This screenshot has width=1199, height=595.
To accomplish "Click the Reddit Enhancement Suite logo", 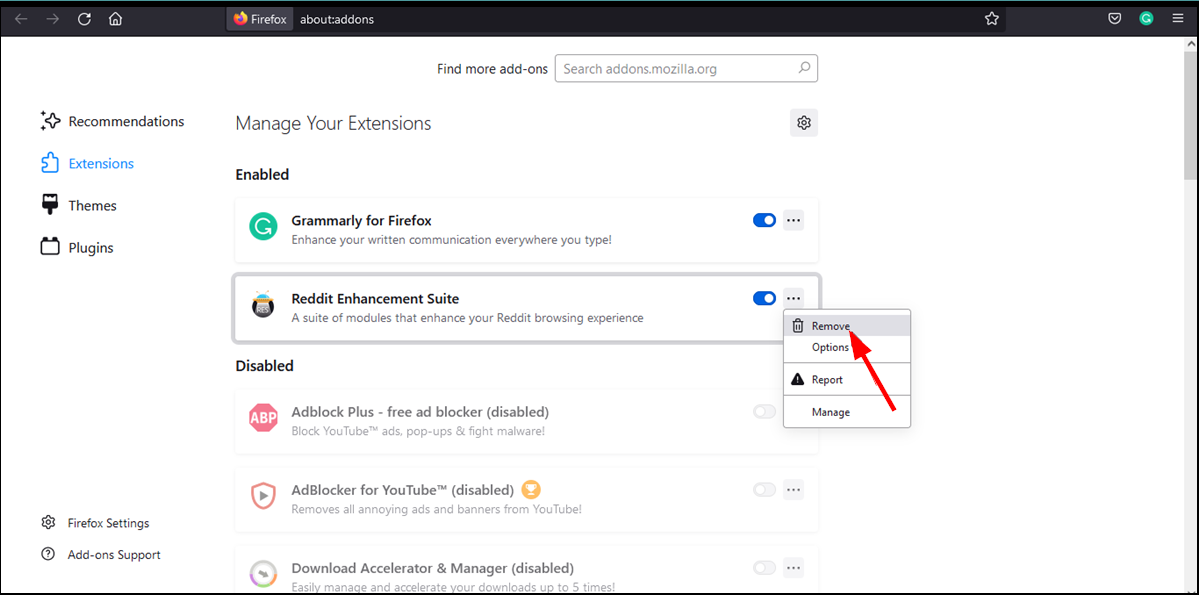I will click(x=263, y=305).
